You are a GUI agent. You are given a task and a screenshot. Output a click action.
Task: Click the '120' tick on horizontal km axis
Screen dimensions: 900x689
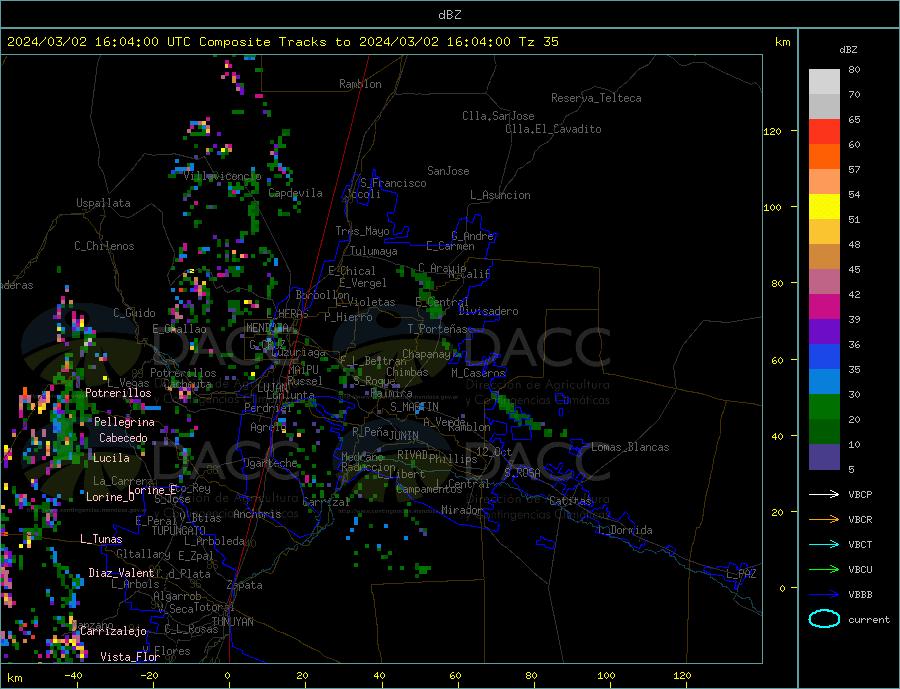(682, 676)
